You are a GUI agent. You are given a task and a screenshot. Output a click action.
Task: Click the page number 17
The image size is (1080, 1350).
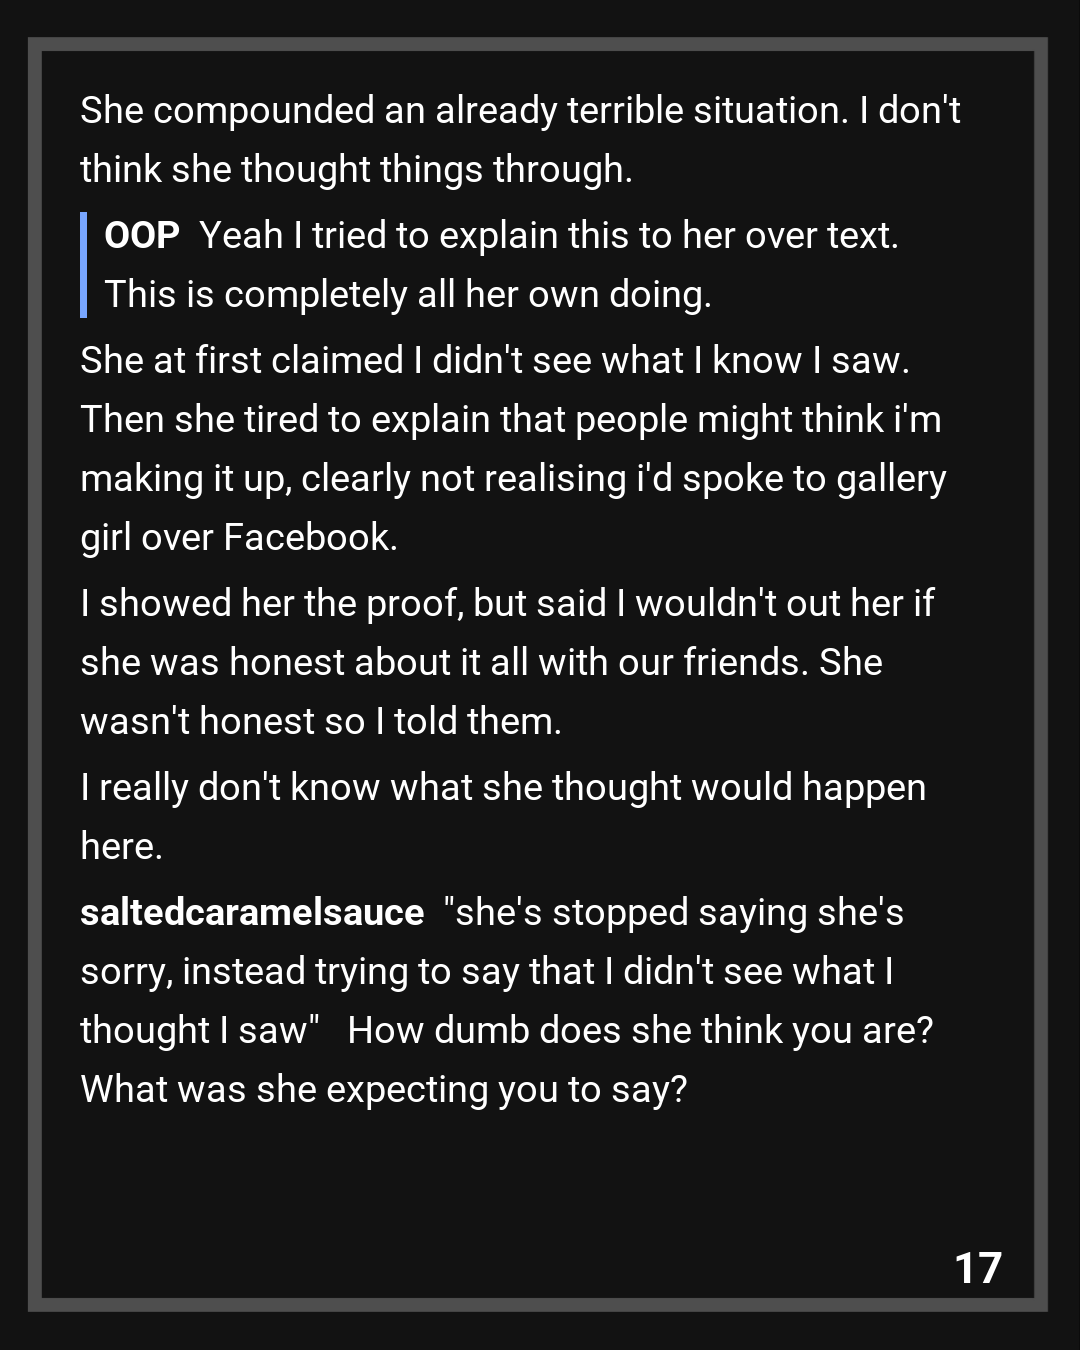[978, 1268]
